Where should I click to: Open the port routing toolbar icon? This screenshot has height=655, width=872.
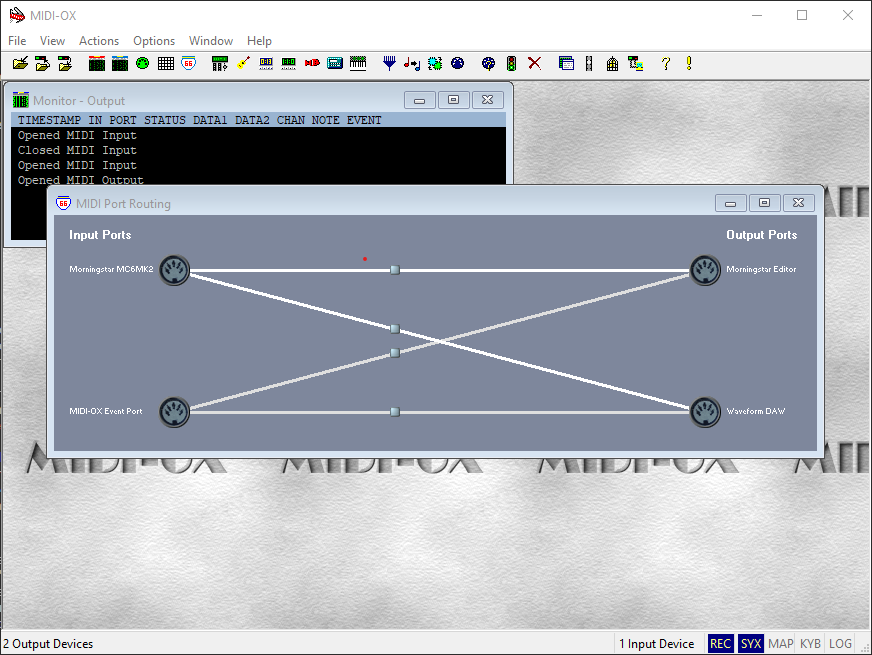(189, 63)
